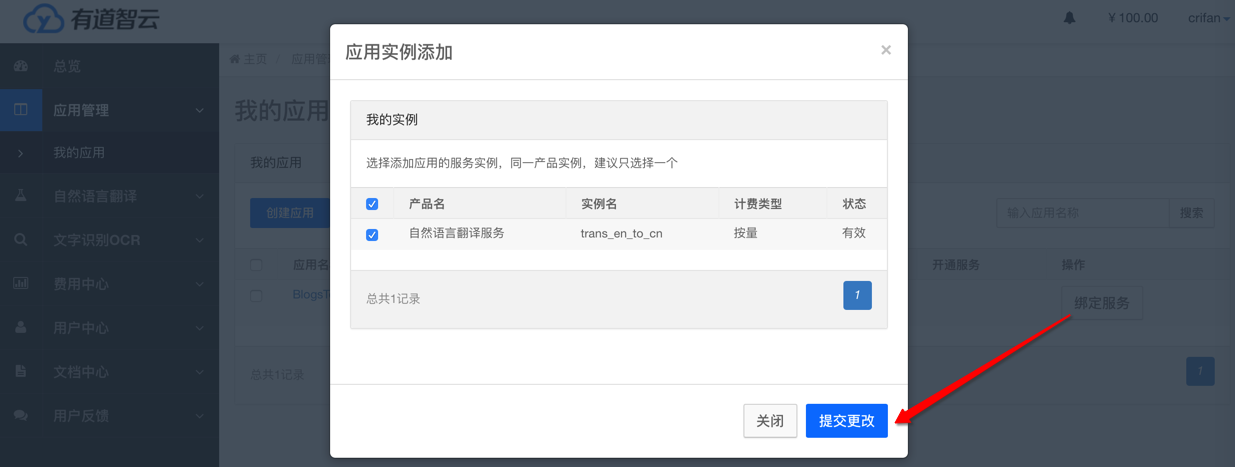Select page 1 in dialog pagination
1235x467 pixels.
pos(857,295)
